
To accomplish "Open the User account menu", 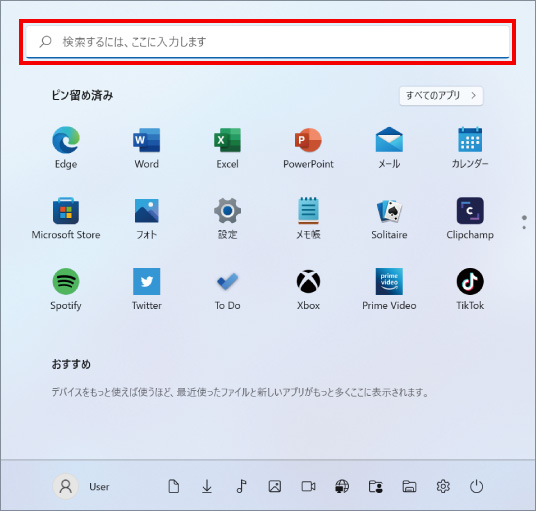I will point(81,486).
